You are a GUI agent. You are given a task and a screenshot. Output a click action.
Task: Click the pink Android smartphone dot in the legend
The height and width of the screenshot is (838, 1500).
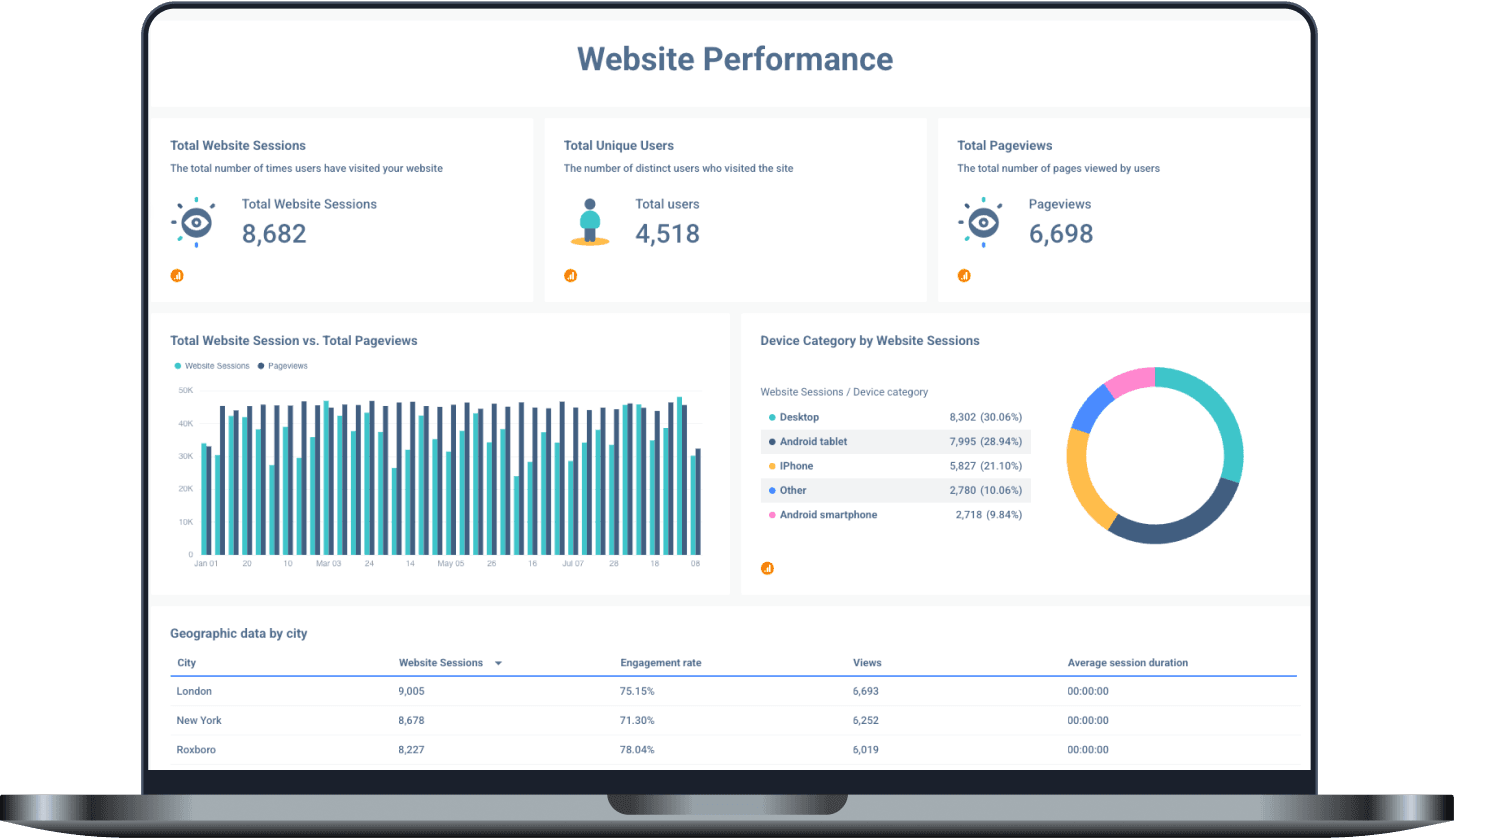pos(772,514)
